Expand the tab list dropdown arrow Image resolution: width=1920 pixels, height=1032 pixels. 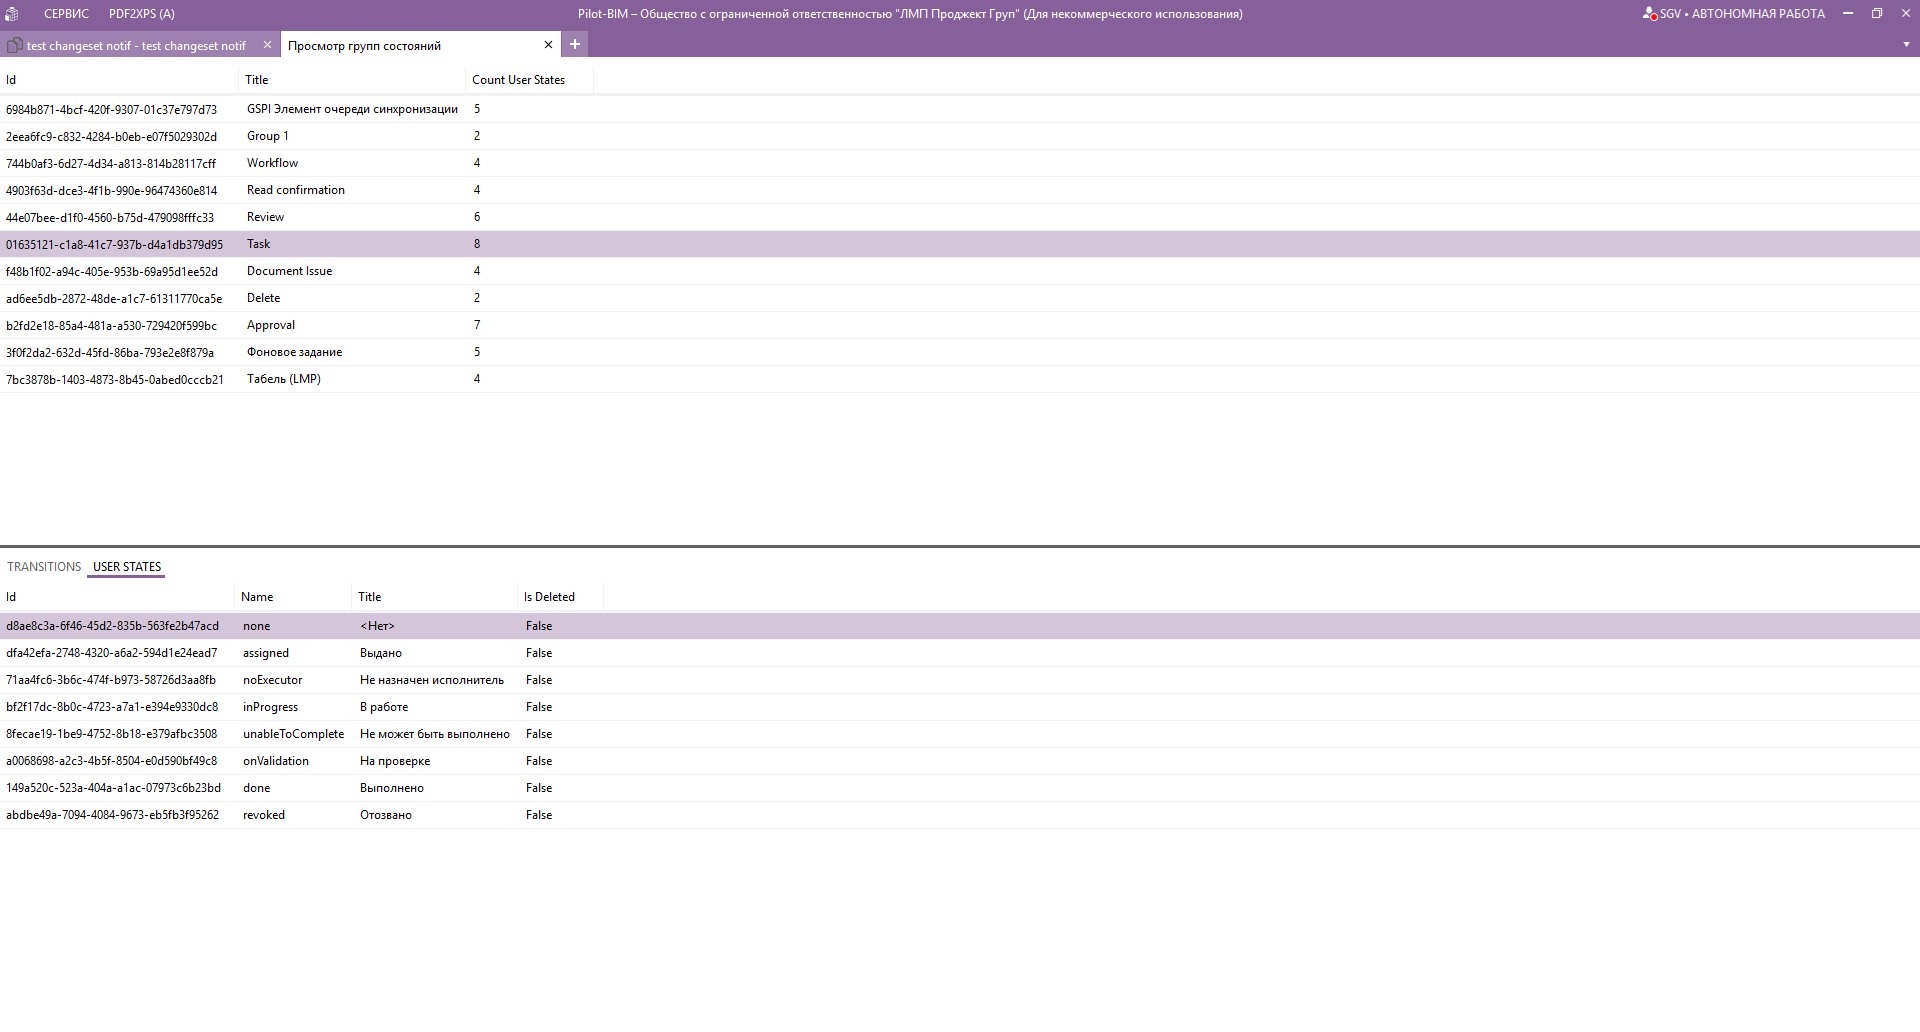(x=1906, y=45)
